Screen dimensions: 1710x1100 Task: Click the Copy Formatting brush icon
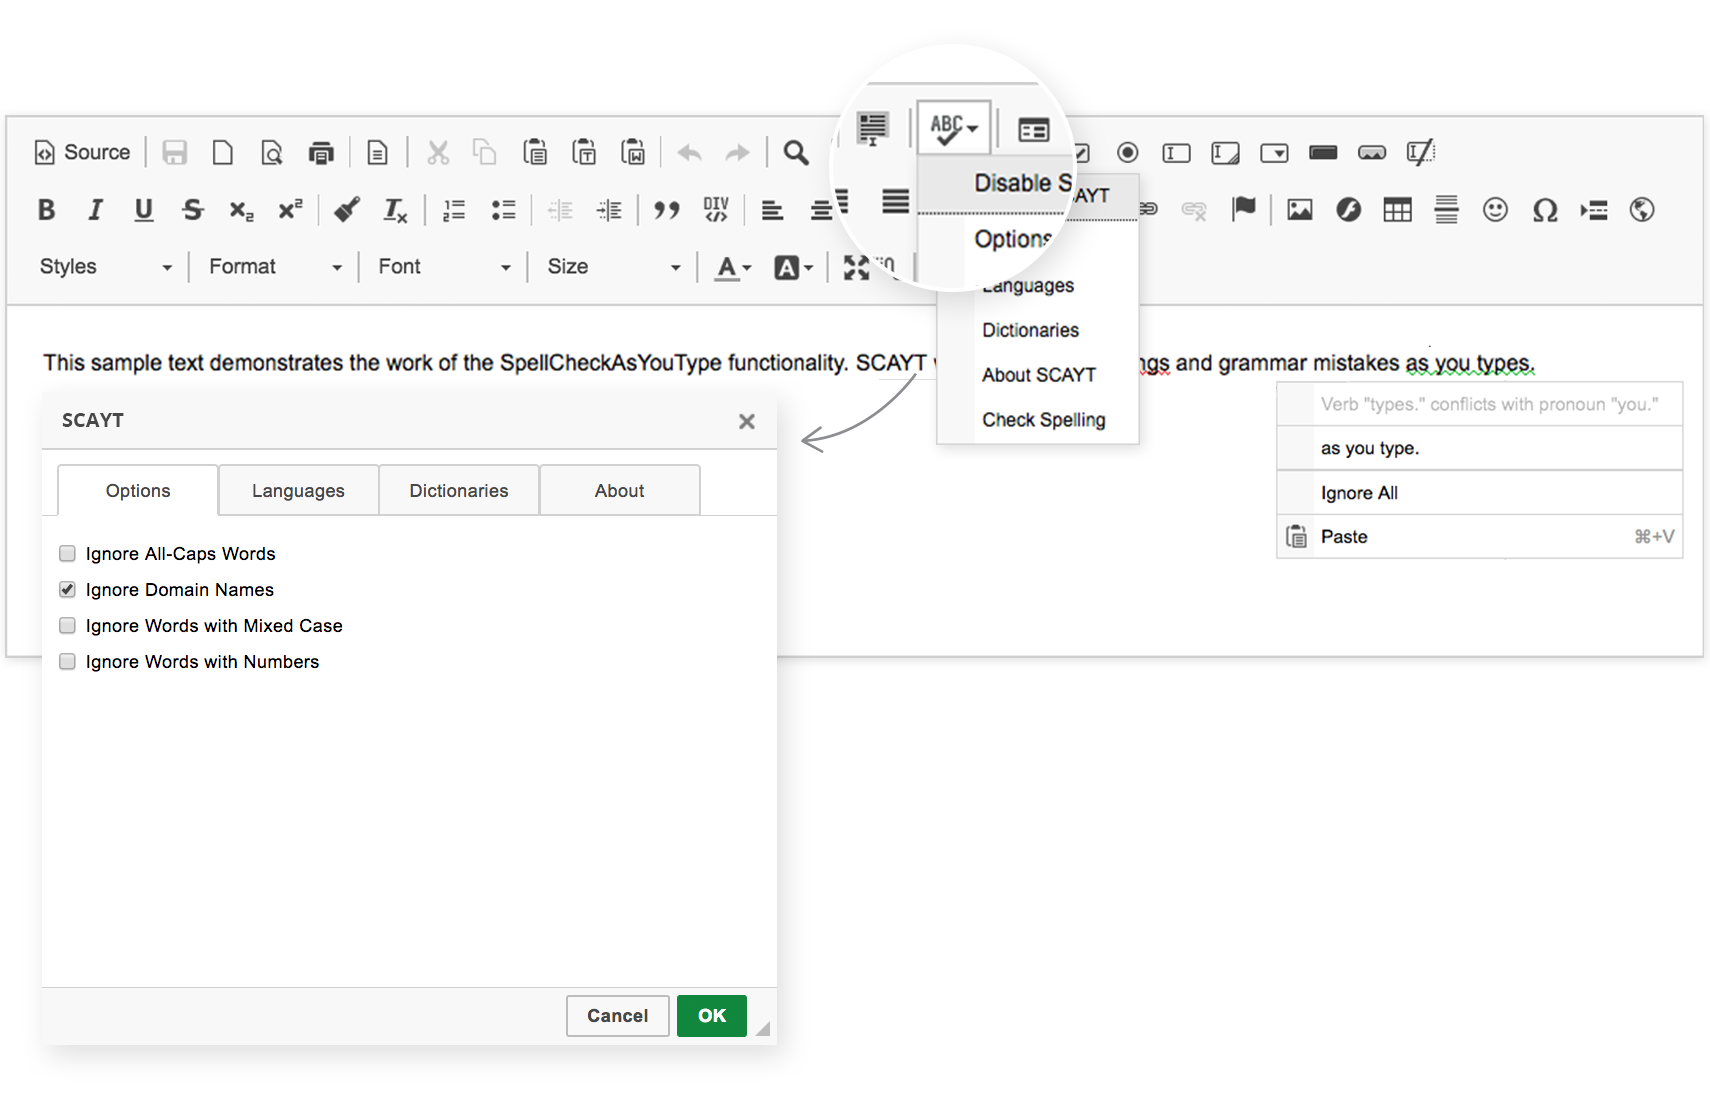[347, 210]
